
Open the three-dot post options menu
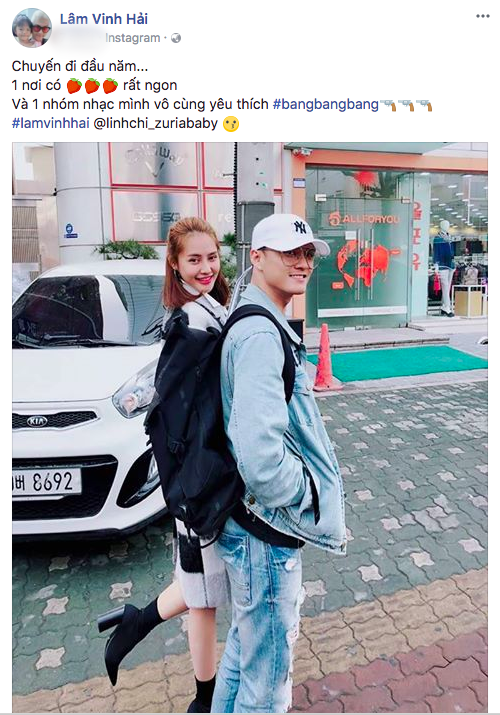[482, 16]
